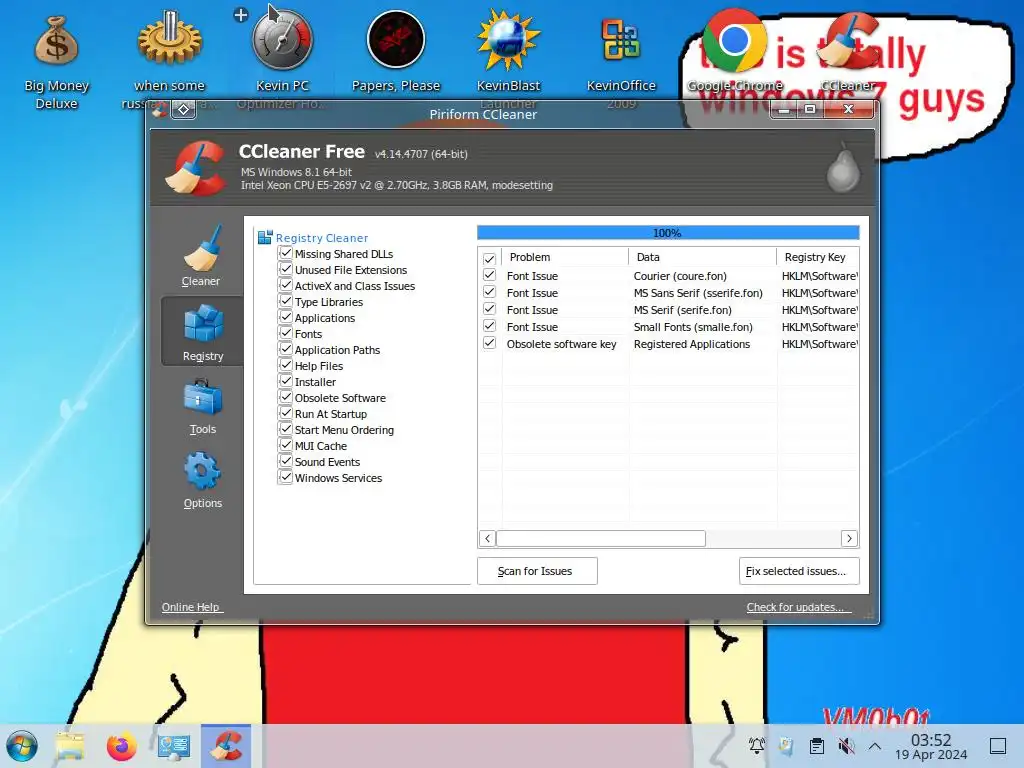Toggle the select-all checkbox in results header

coord(489,258)
